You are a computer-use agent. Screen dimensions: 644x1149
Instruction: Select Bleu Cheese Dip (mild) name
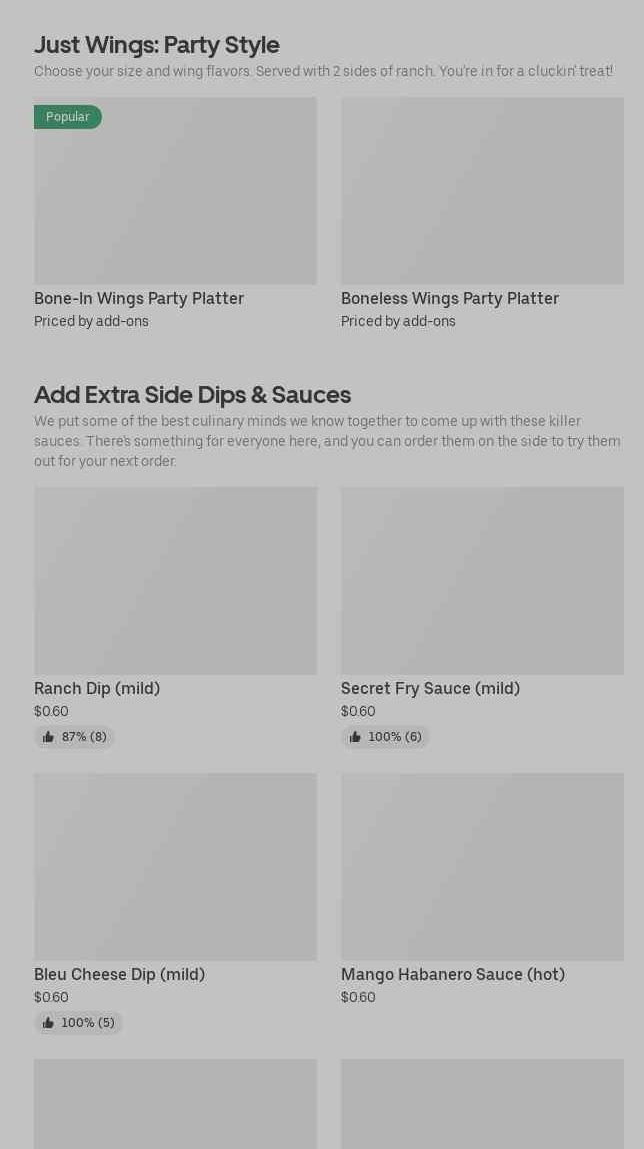119,974
